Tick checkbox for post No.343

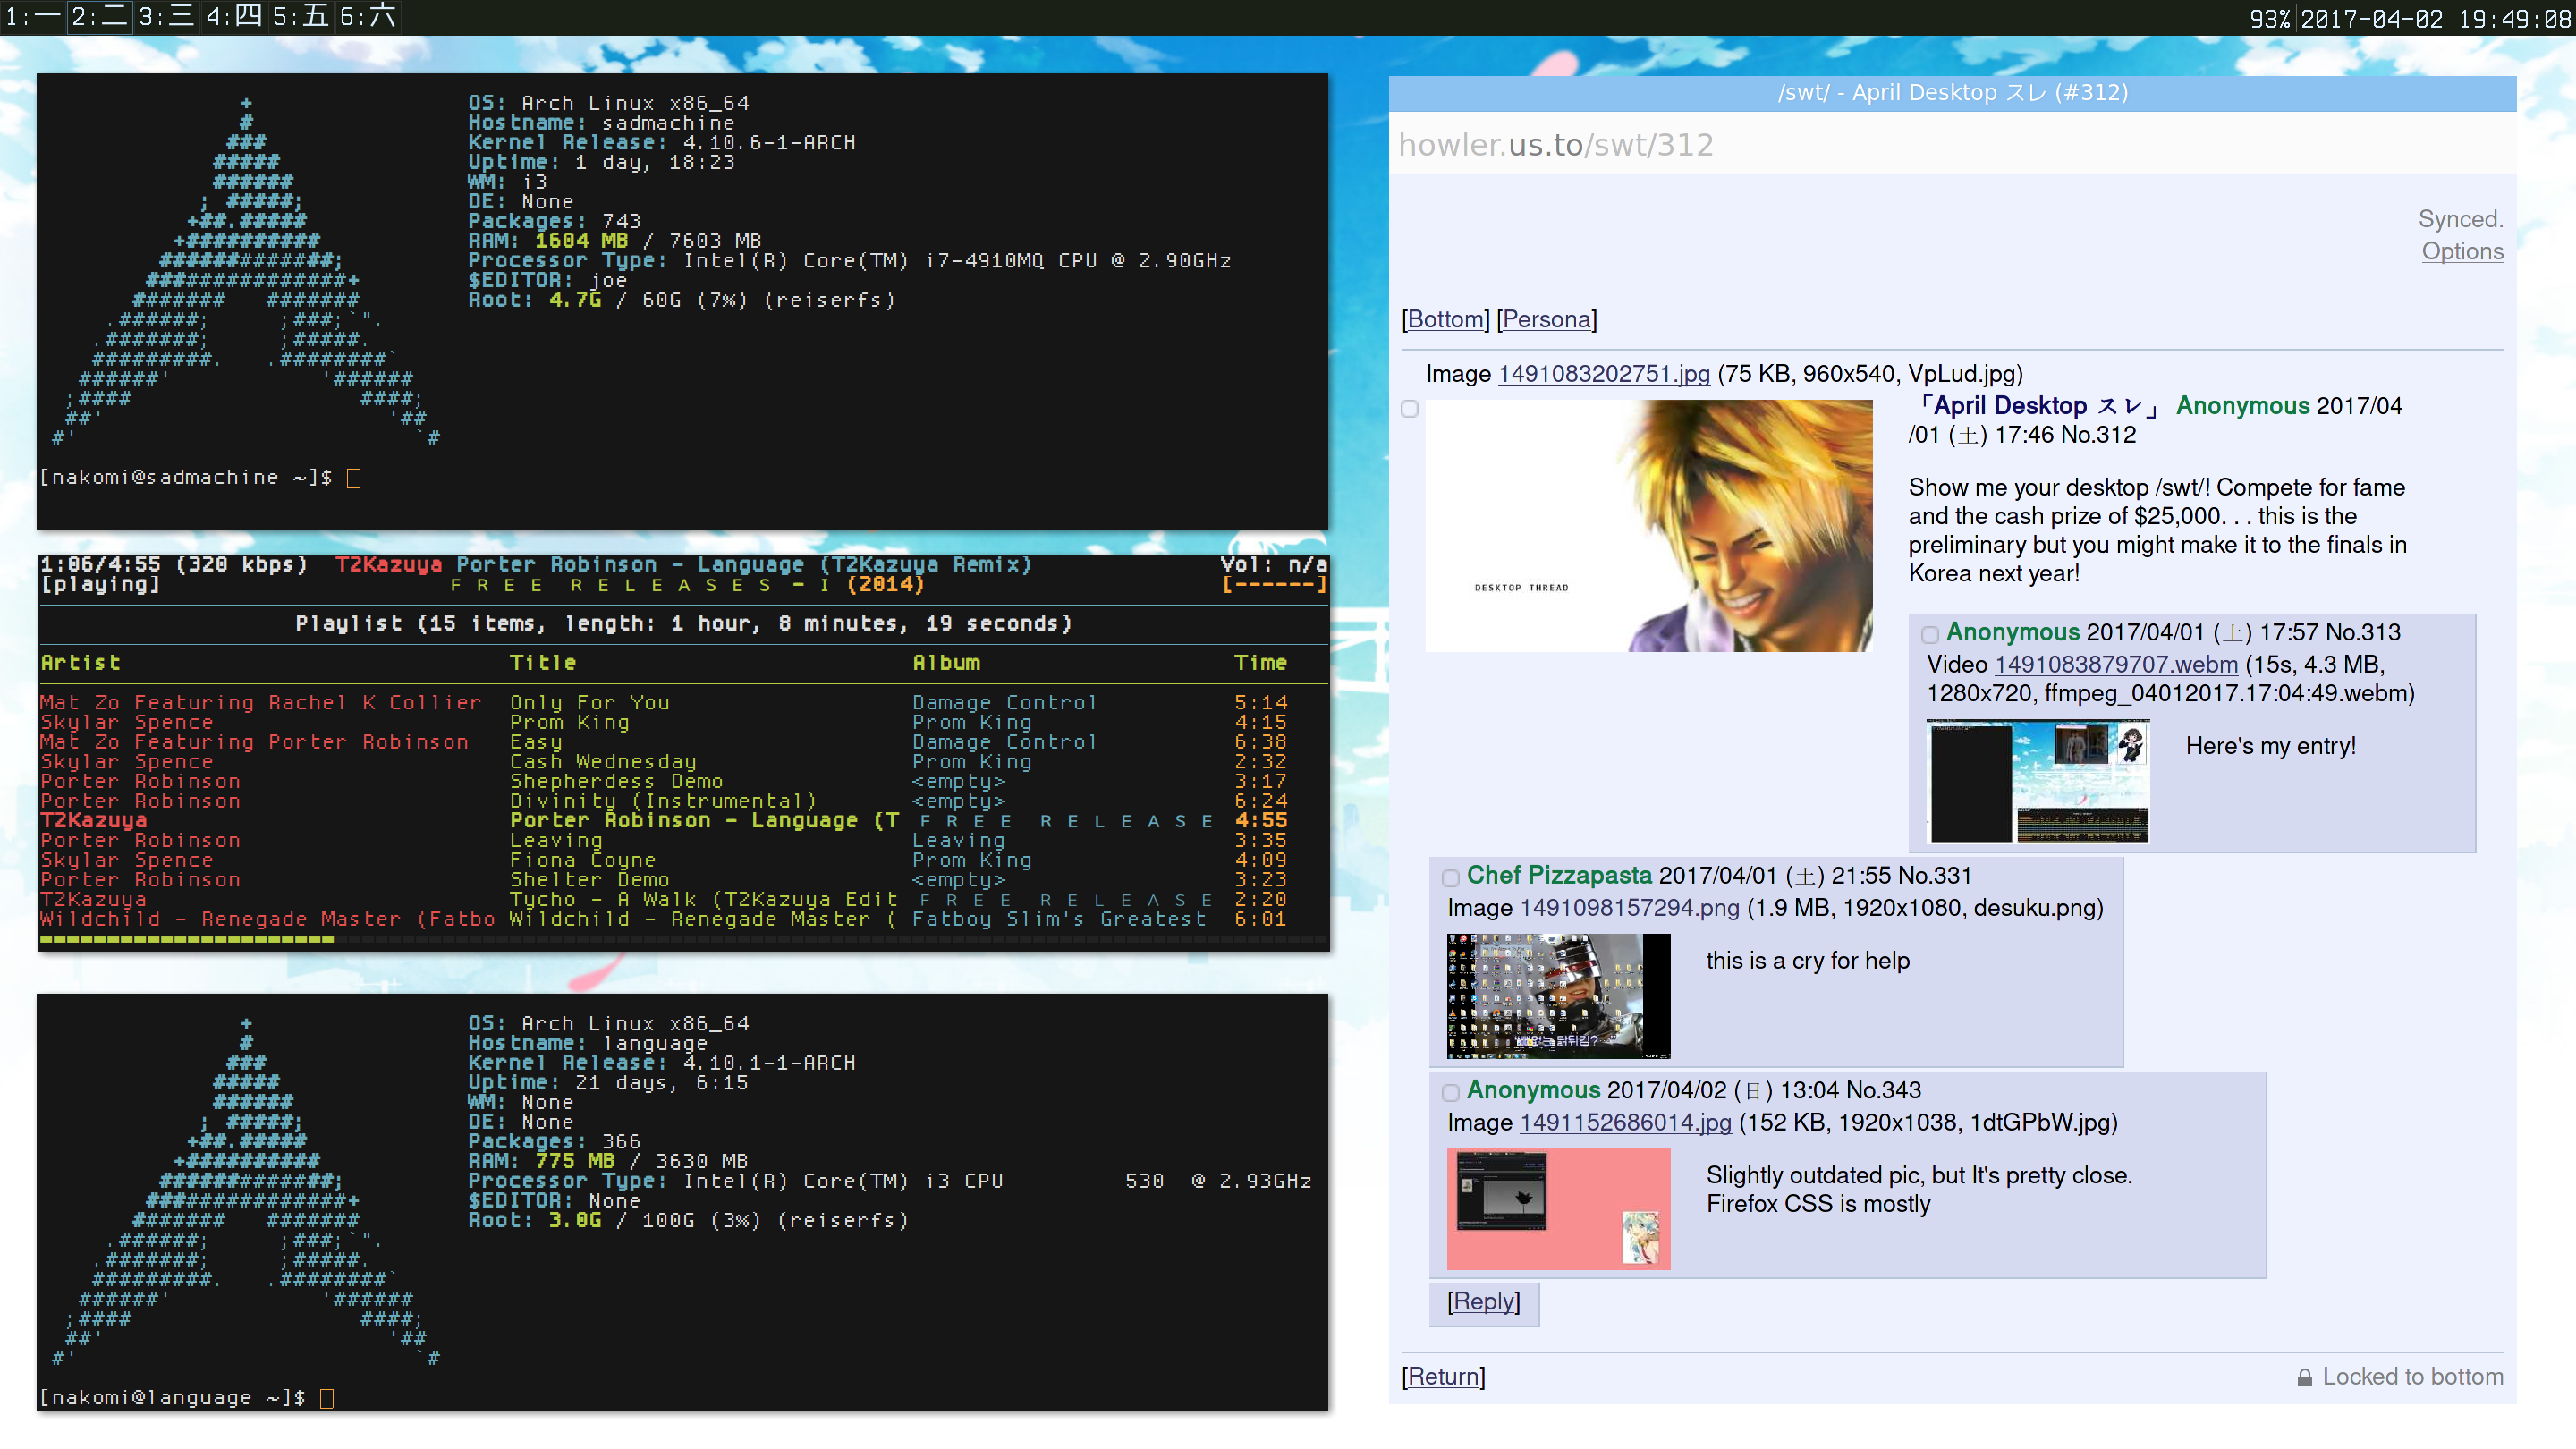[1450, 1092]
